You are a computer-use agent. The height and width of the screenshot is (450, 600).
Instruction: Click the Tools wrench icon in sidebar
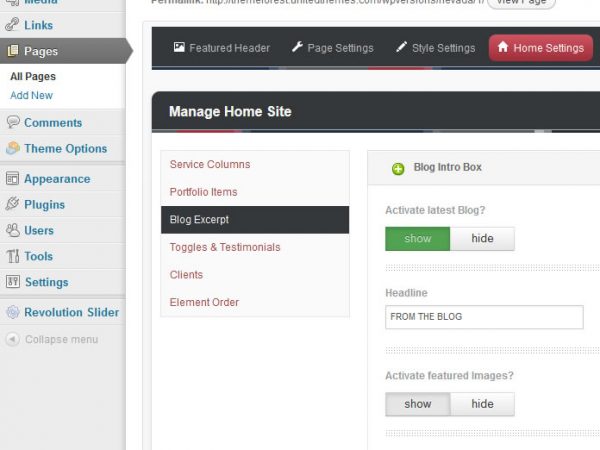click(x=13, y=256)
